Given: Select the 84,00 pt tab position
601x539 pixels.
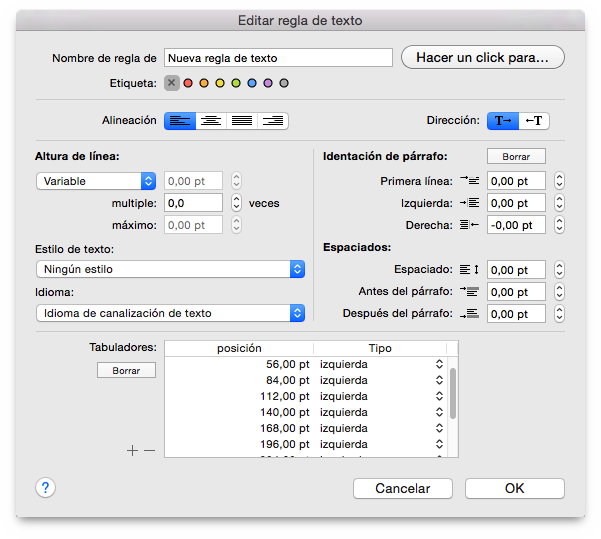Looking at the screenshot, I should point(287,380).
